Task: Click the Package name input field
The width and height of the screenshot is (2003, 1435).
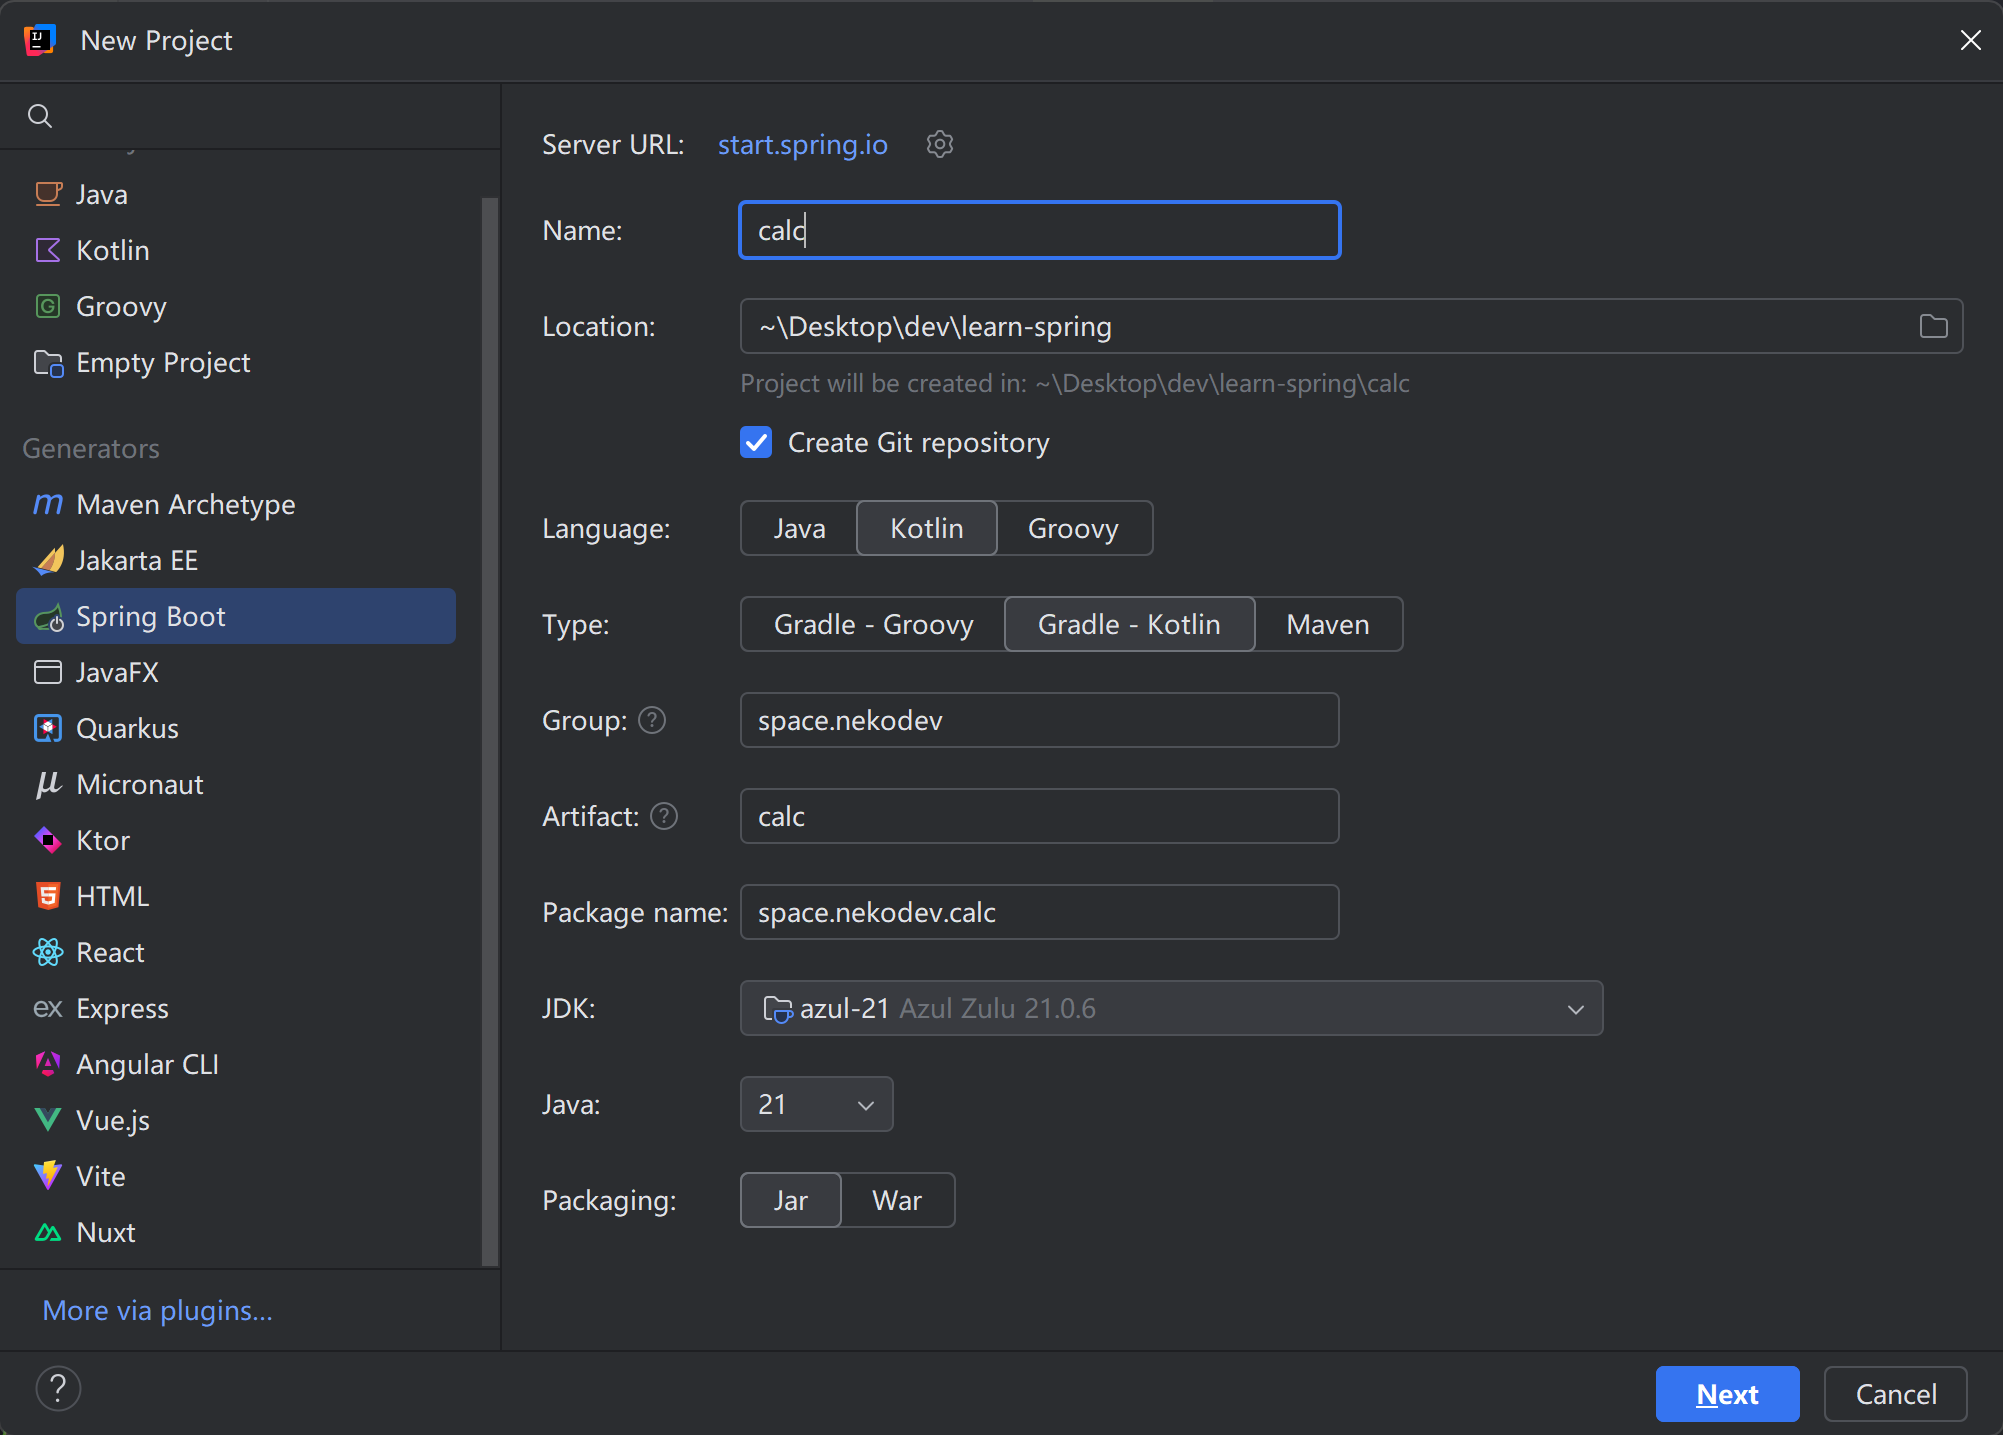Action: point(1039,912)
